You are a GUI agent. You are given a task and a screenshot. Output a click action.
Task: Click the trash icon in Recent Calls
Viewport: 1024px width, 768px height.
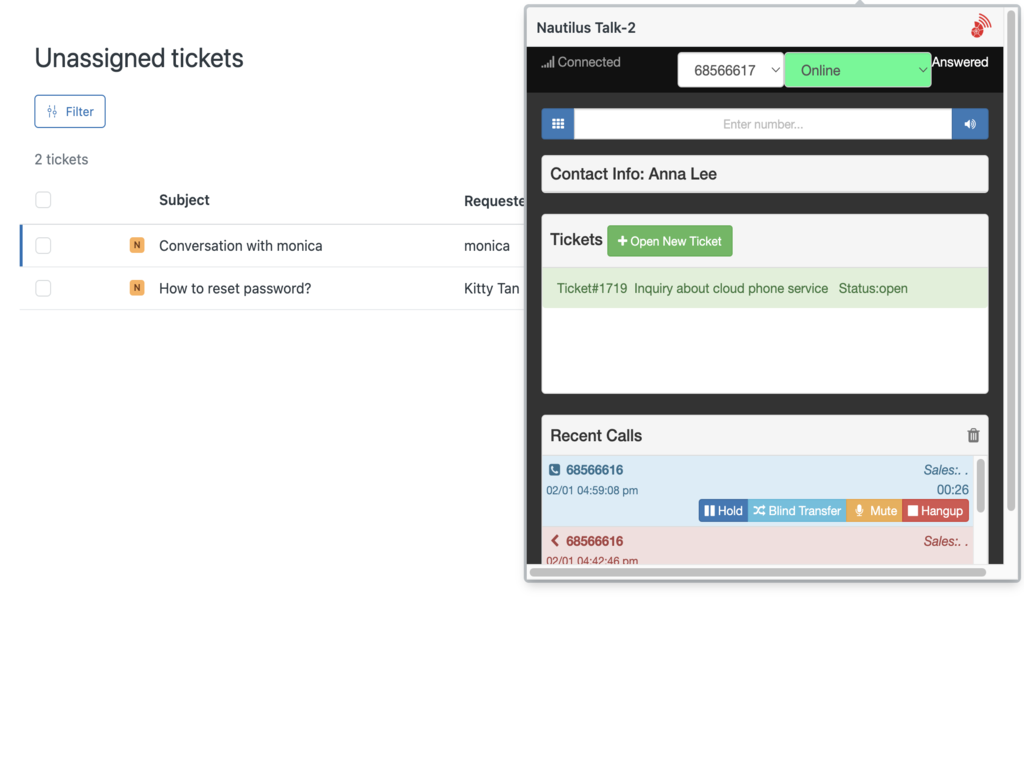click(x=973, y=435)
